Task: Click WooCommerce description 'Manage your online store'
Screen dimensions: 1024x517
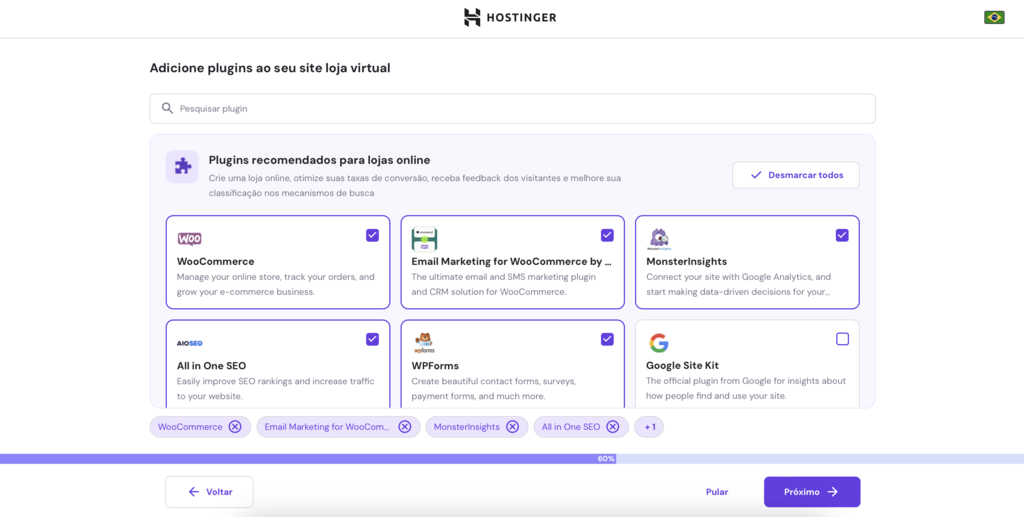Action: click(x=276, y=284)
